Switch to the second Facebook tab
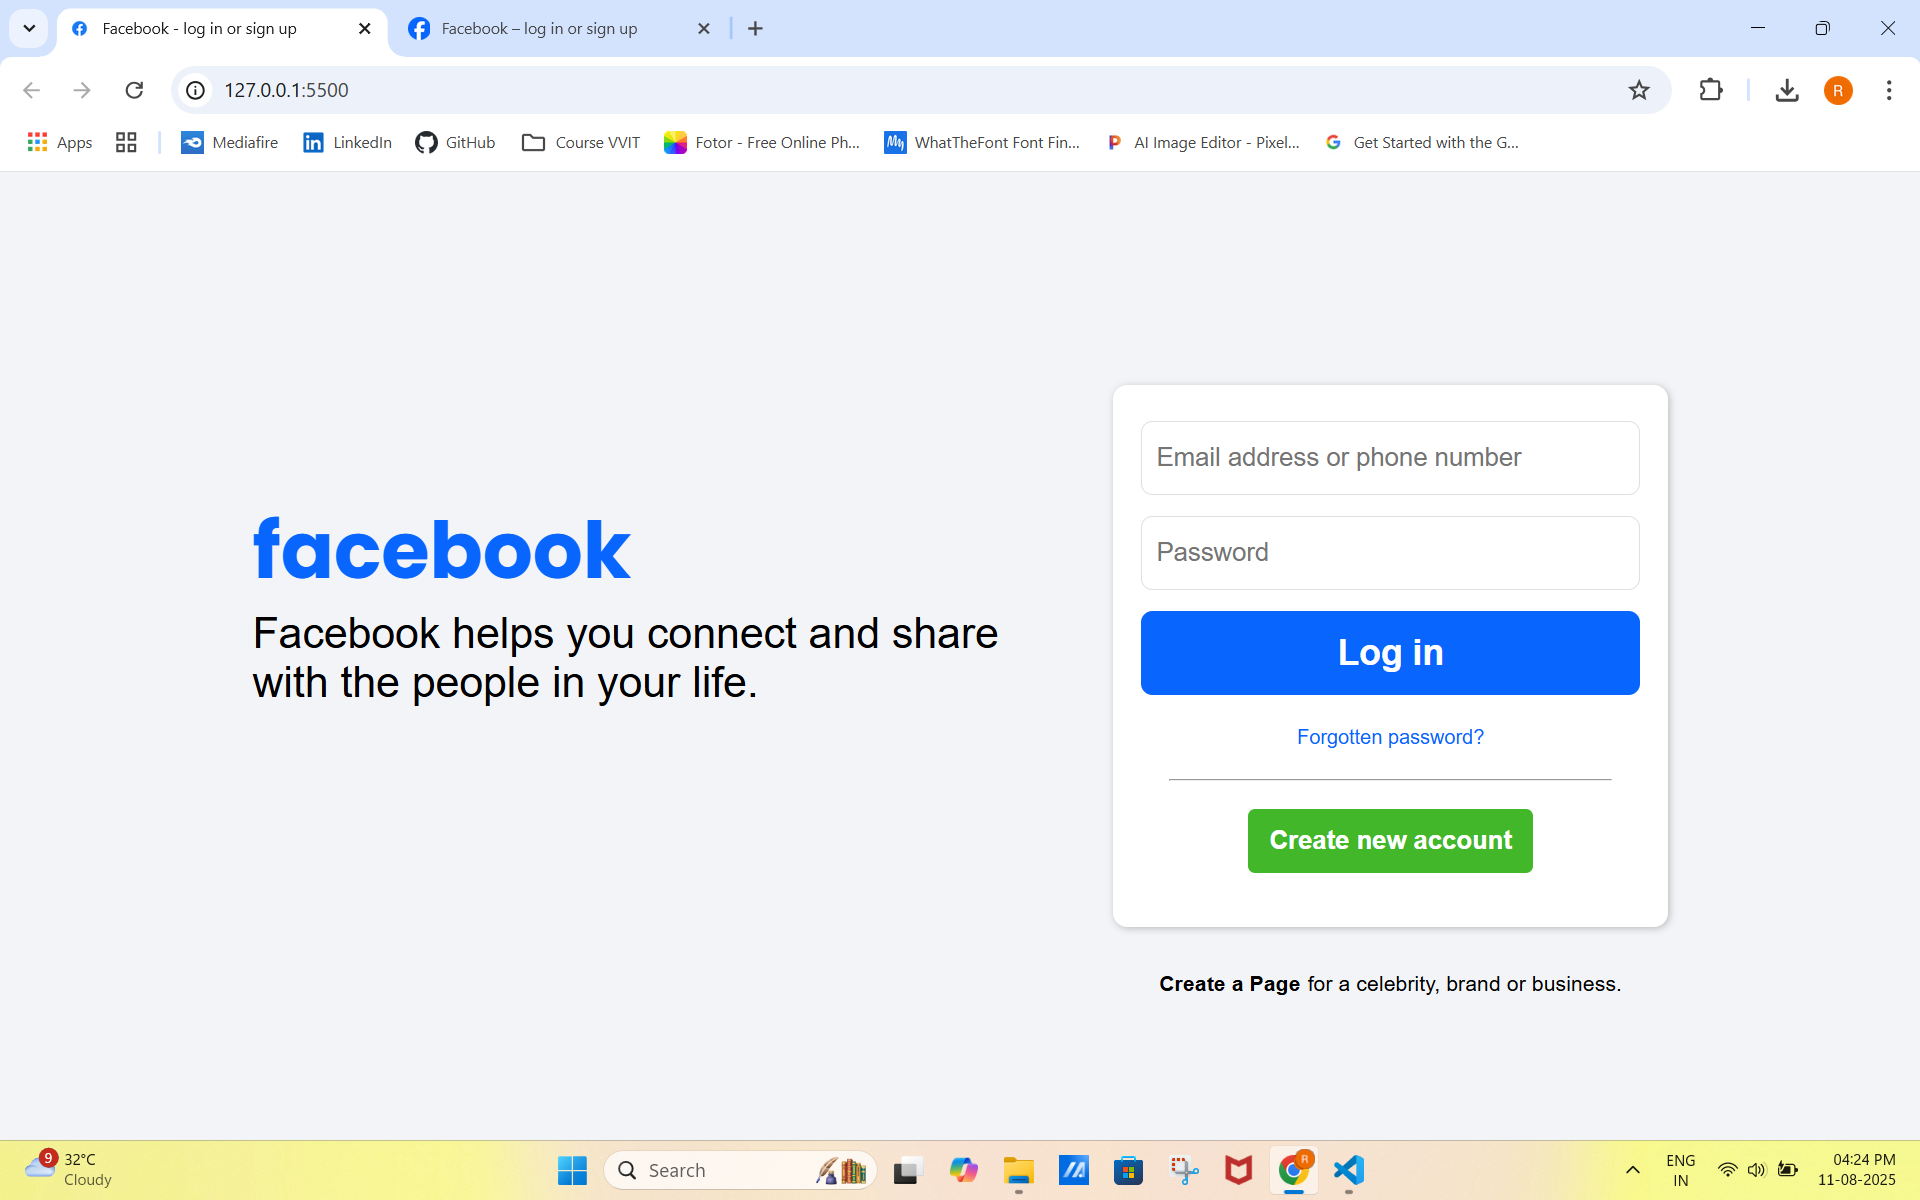The width and height of the screenshot is (1920, 1200). click(x=560, y=28)
